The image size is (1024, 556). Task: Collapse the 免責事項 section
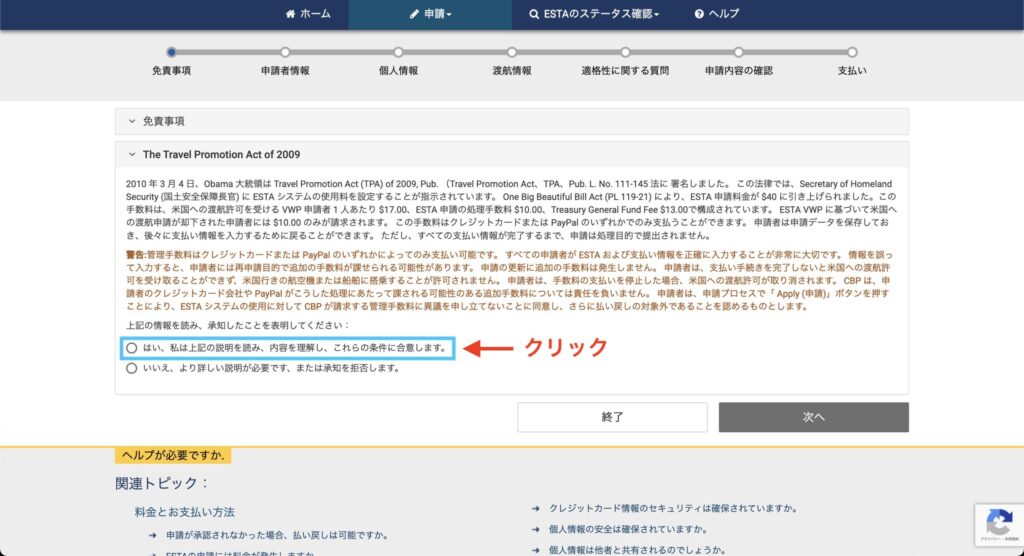click(132, 121)
